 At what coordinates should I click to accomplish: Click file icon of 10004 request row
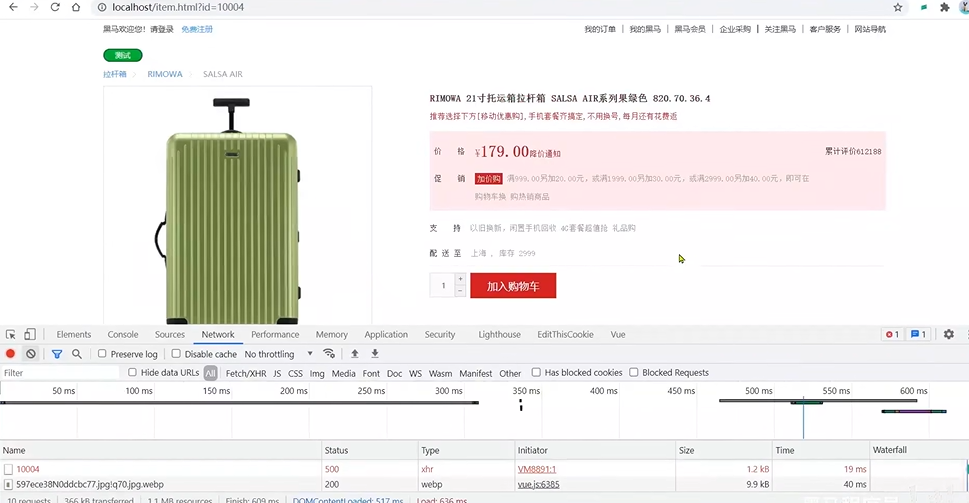(x=8, y=470)
